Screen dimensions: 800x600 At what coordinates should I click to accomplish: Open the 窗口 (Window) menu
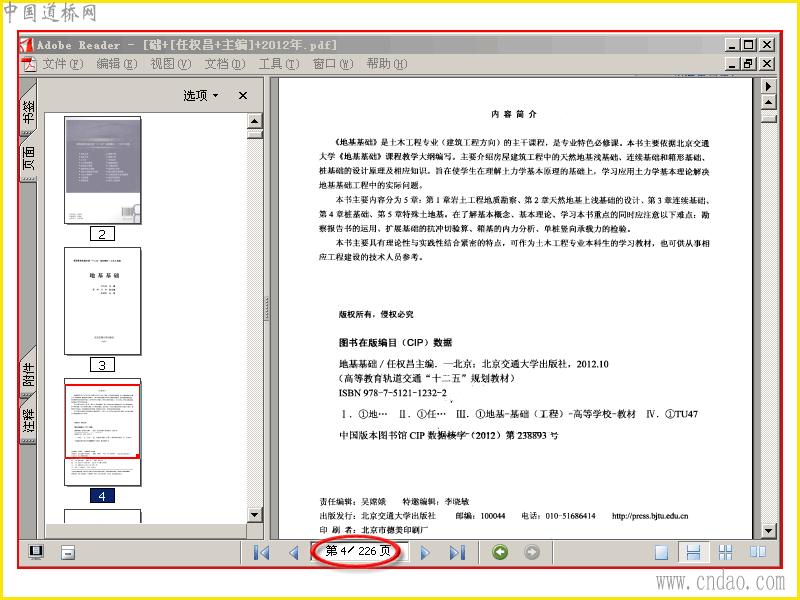333,64
